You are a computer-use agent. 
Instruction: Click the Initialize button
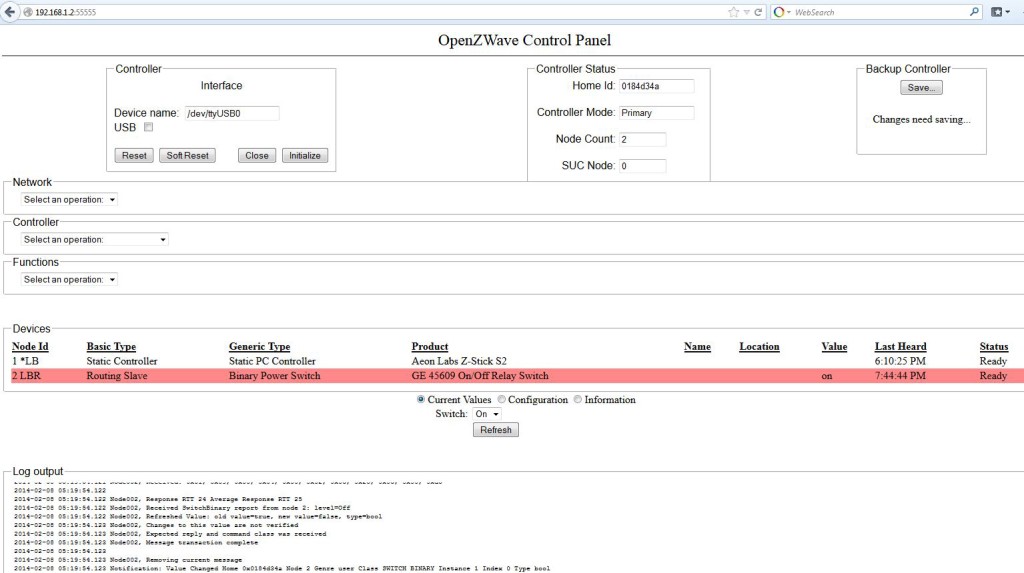[x=305, y=156]
